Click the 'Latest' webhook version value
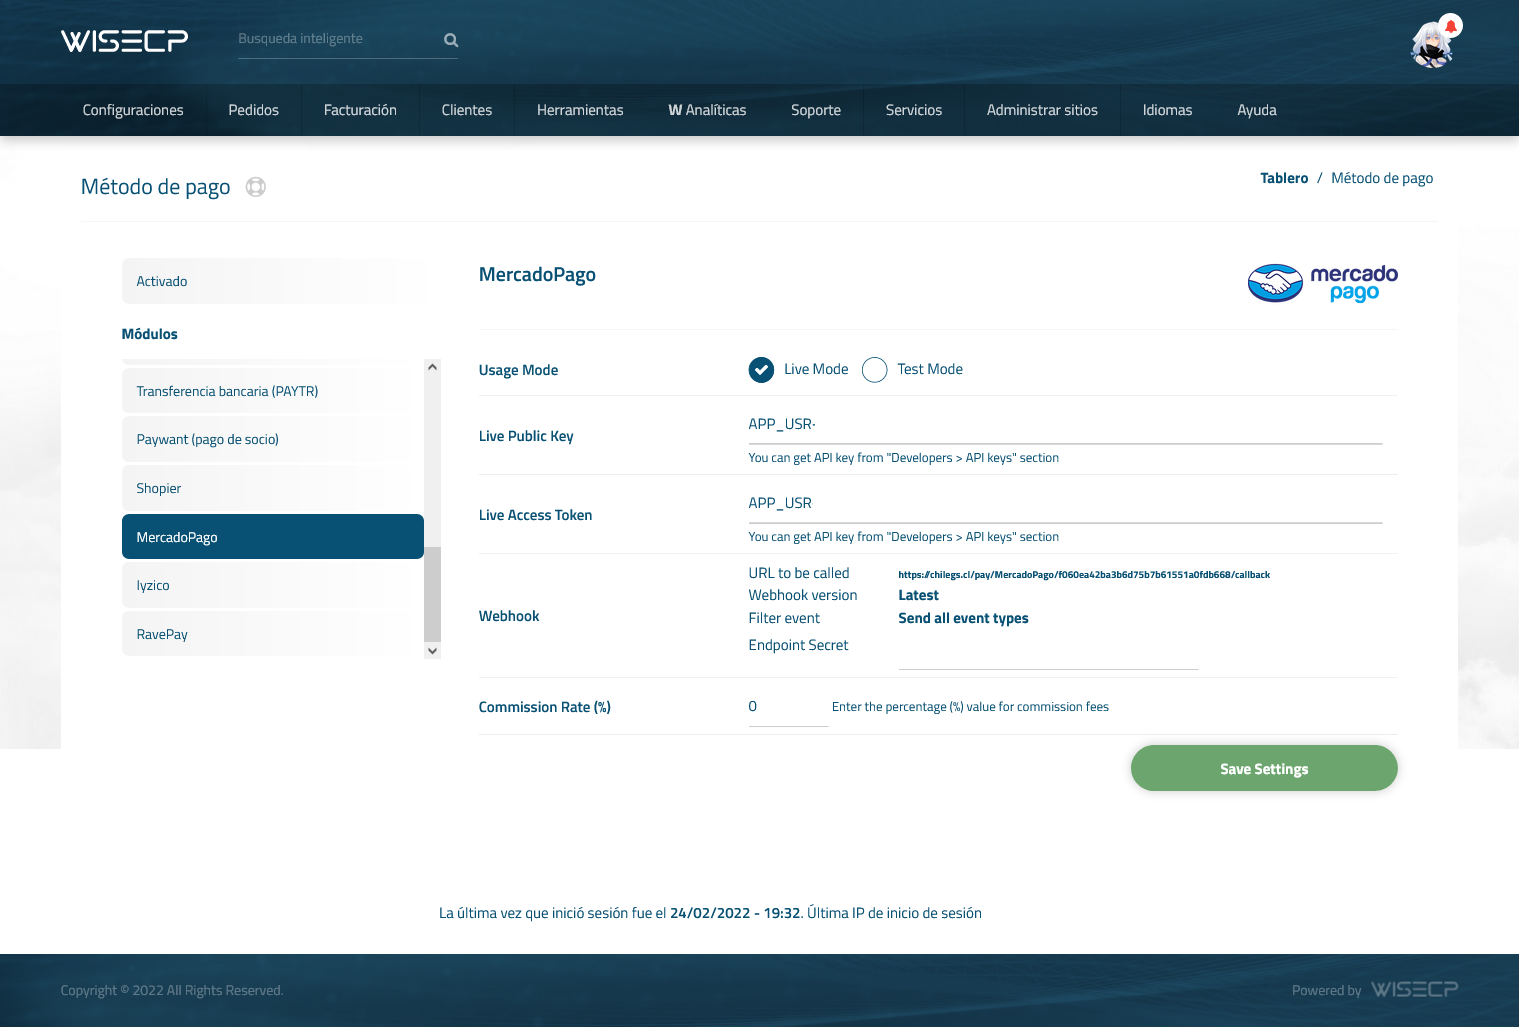 point(918,595)
